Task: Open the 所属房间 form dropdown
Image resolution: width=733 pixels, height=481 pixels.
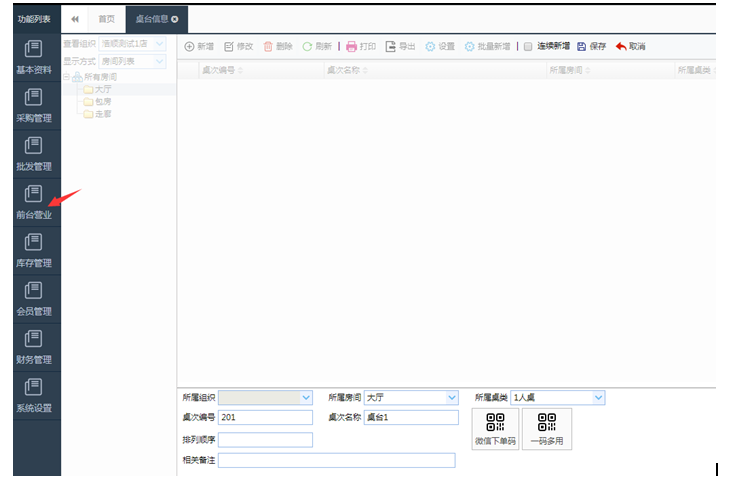Action: pos(411,397)
